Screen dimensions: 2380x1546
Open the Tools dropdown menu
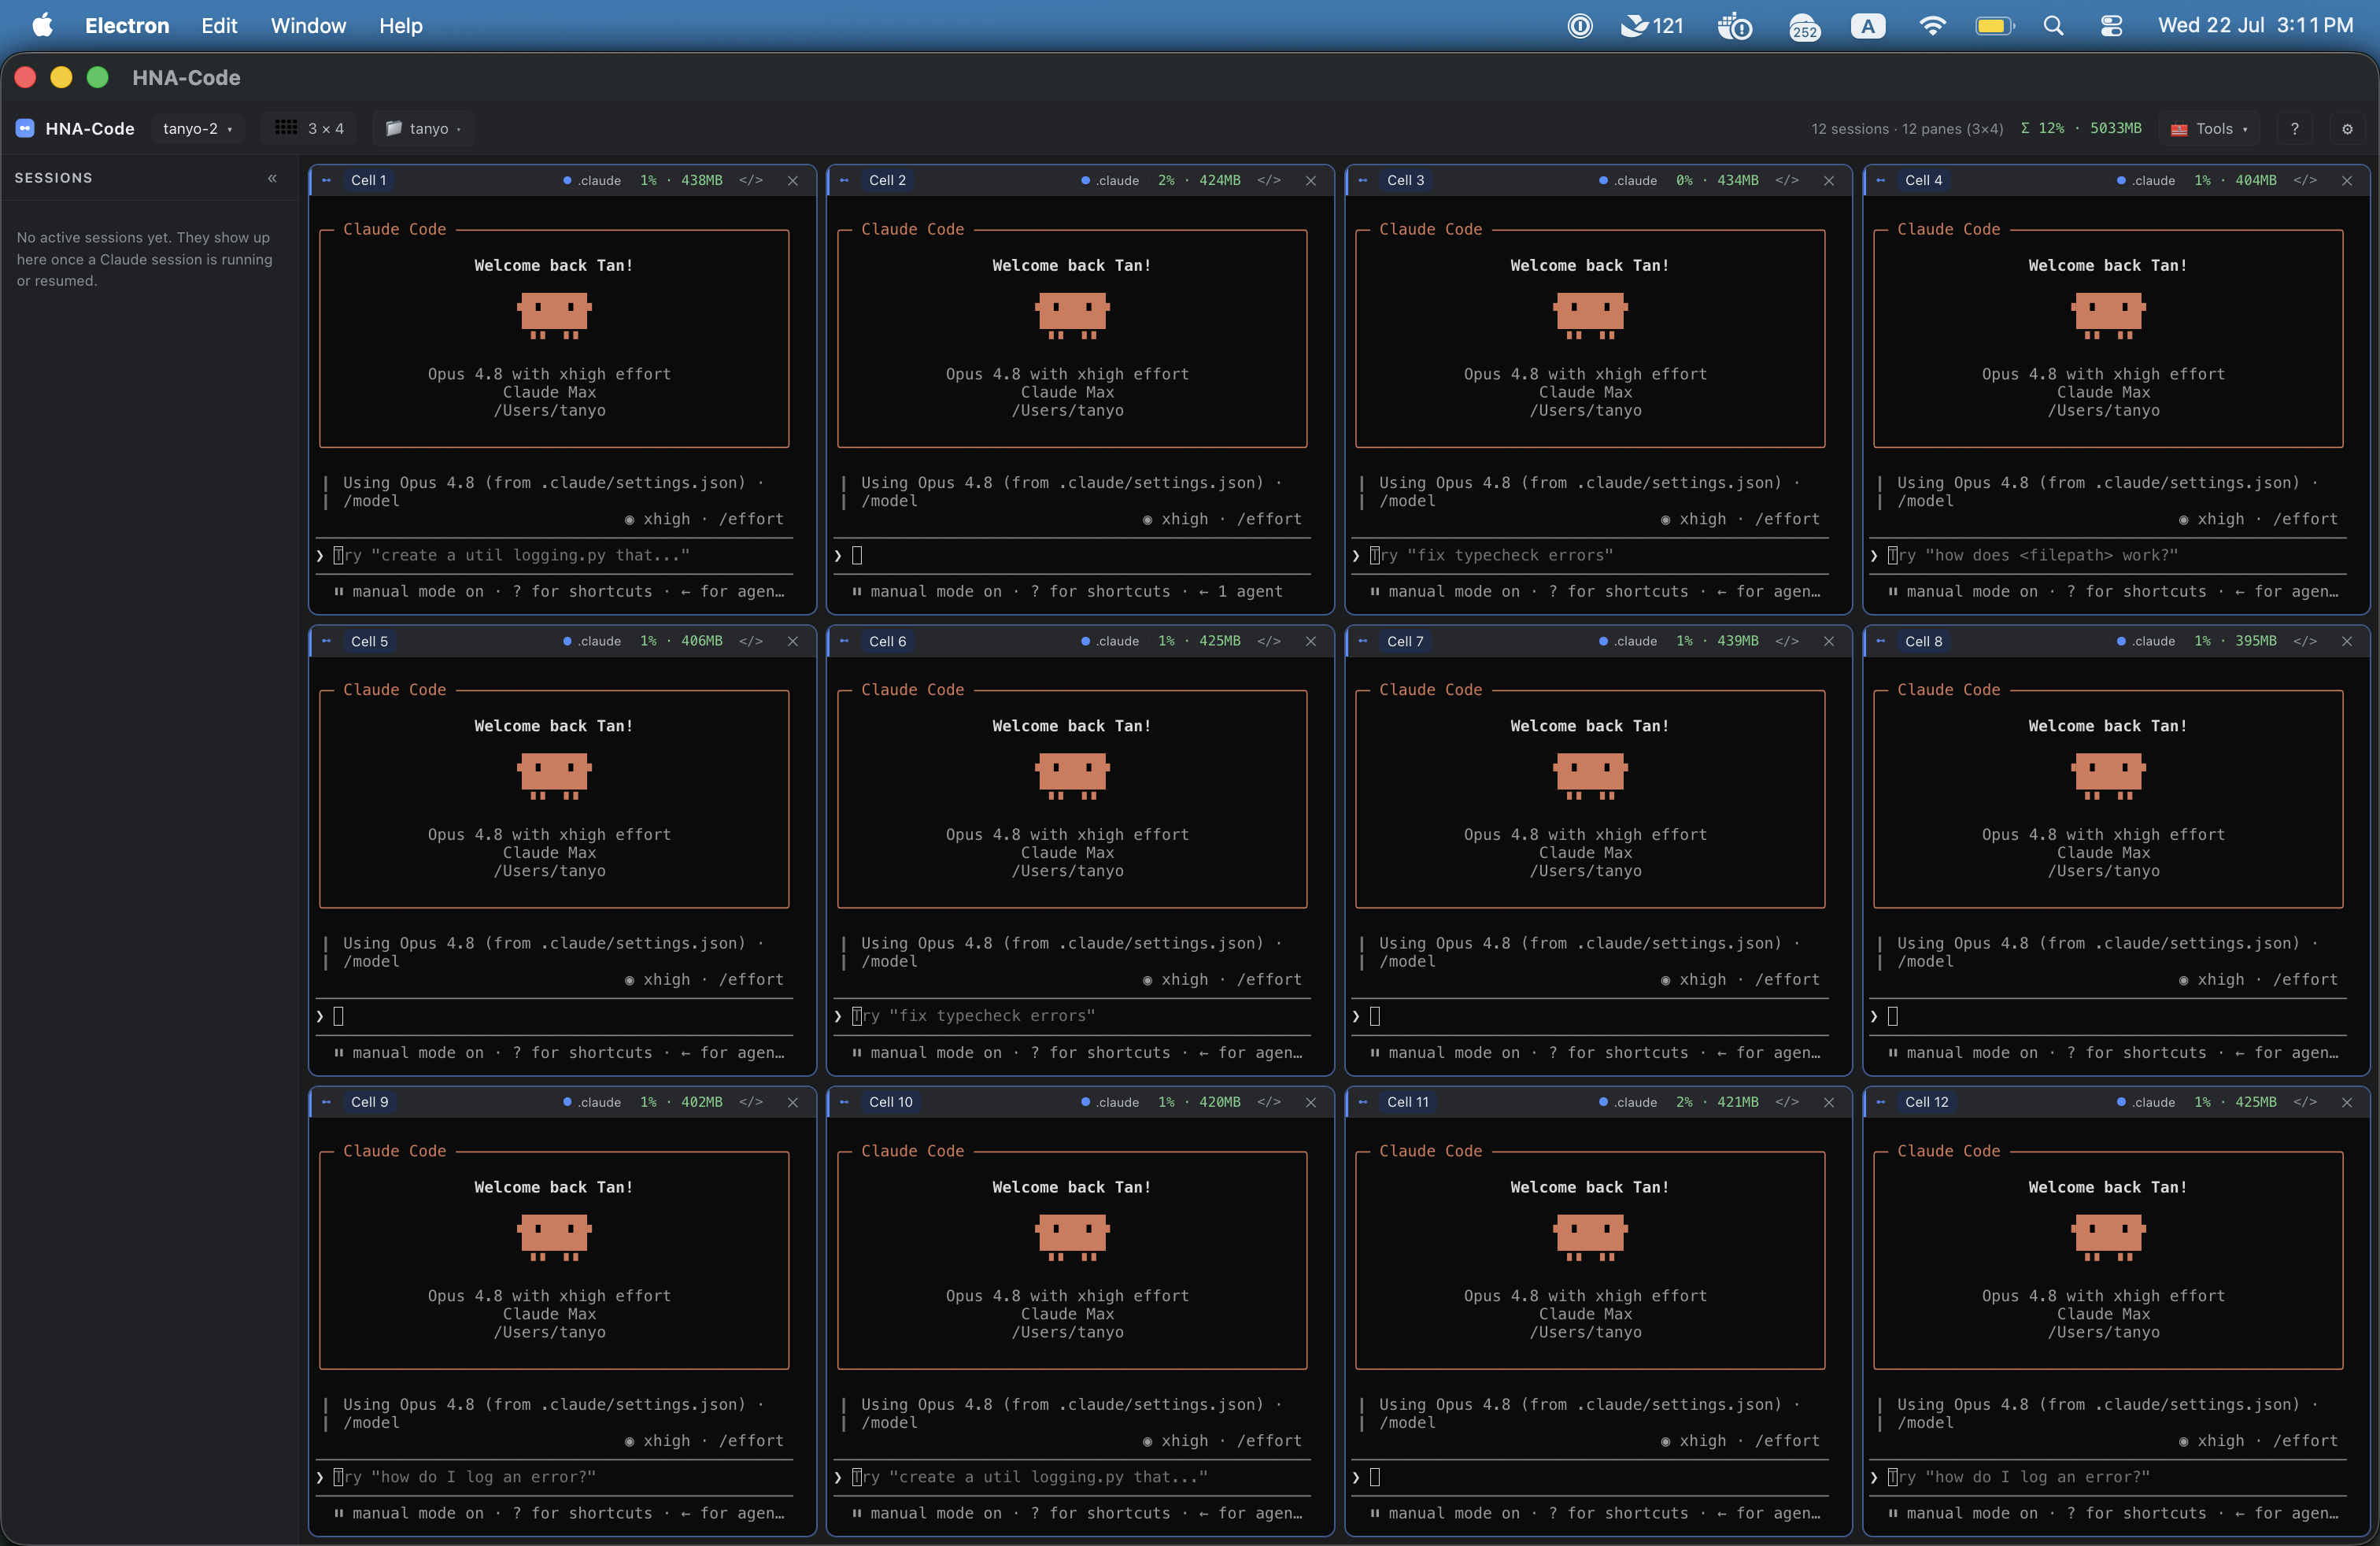(2209, 128)
